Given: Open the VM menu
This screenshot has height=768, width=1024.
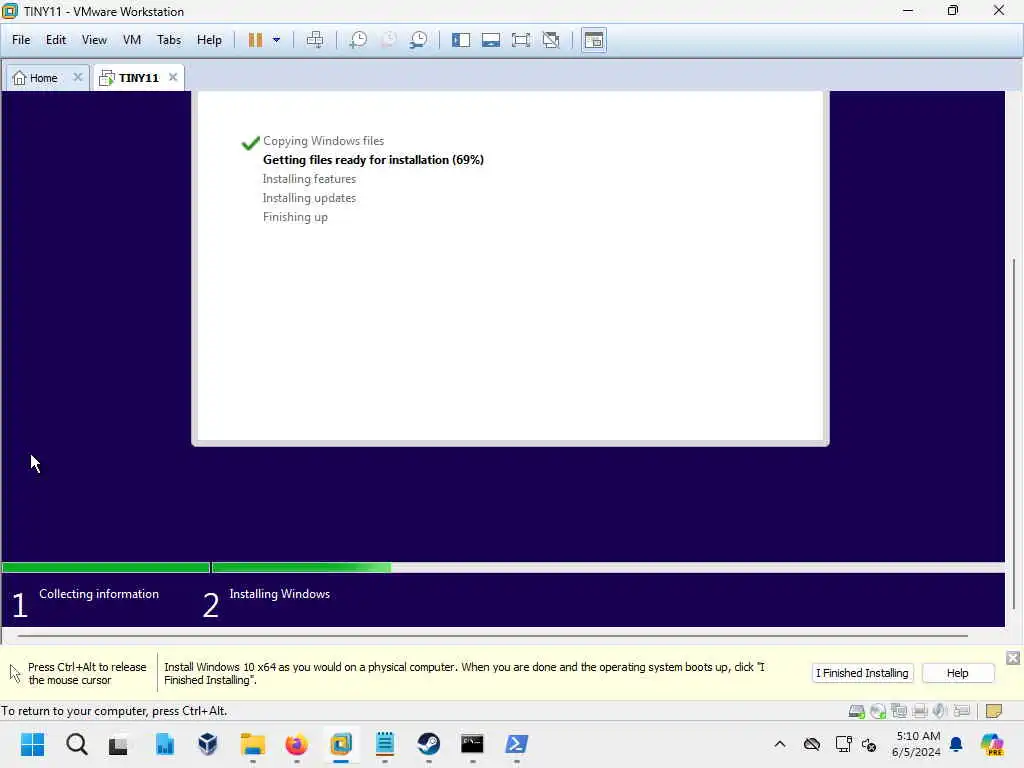Looking at the screenshot, I should point(132,40).
